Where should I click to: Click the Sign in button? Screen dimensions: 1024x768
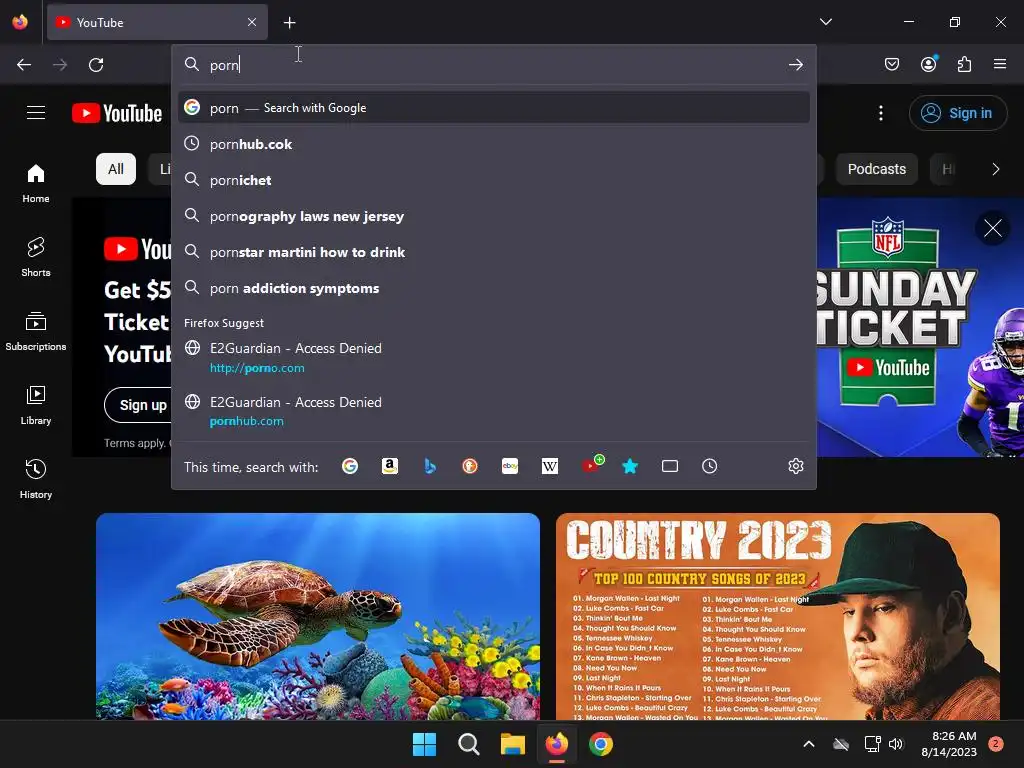pyautogui.click(x=957, y=113)
